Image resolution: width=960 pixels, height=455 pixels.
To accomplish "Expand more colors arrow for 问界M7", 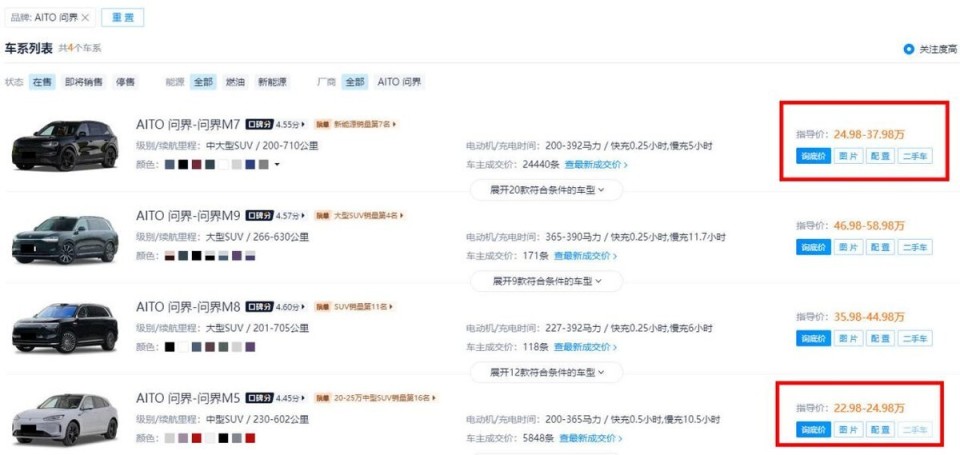I will 277,165.
